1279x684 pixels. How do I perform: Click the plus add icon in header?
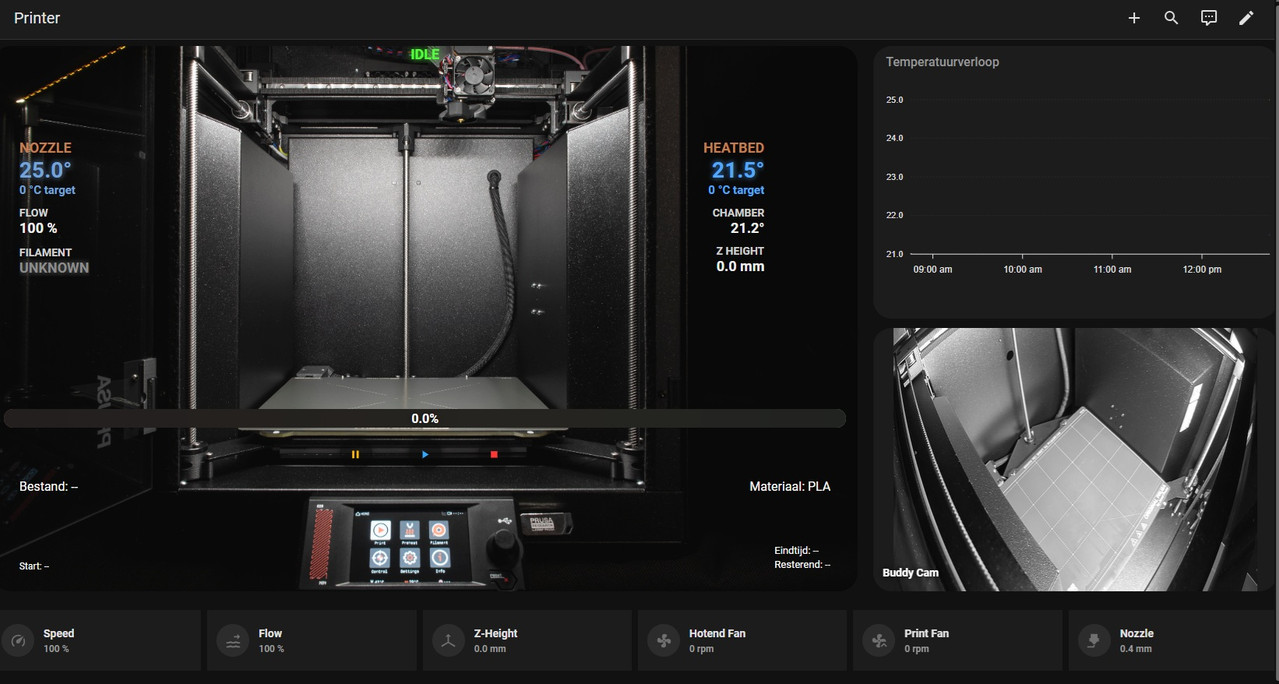[x=1134, y=18]
